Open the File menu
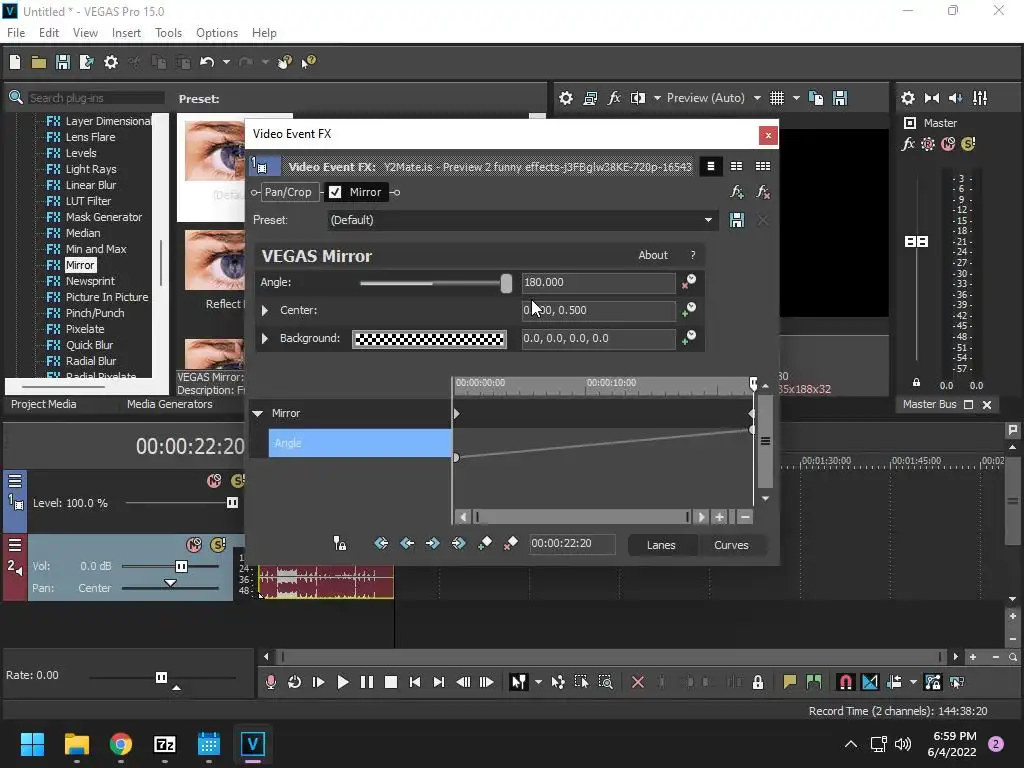Viewport: 1024px width, 768px height. click(16, 33)
